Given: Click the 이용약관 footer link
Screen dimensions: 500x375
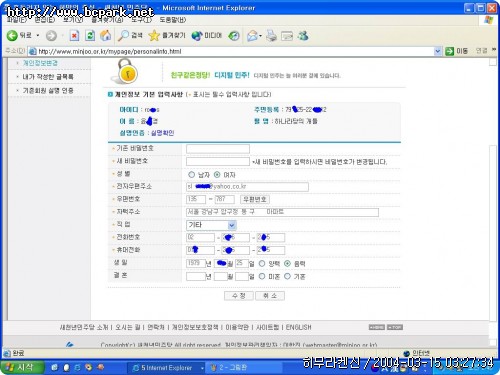Looking at the screenshot, I should [x=237, y=327].
